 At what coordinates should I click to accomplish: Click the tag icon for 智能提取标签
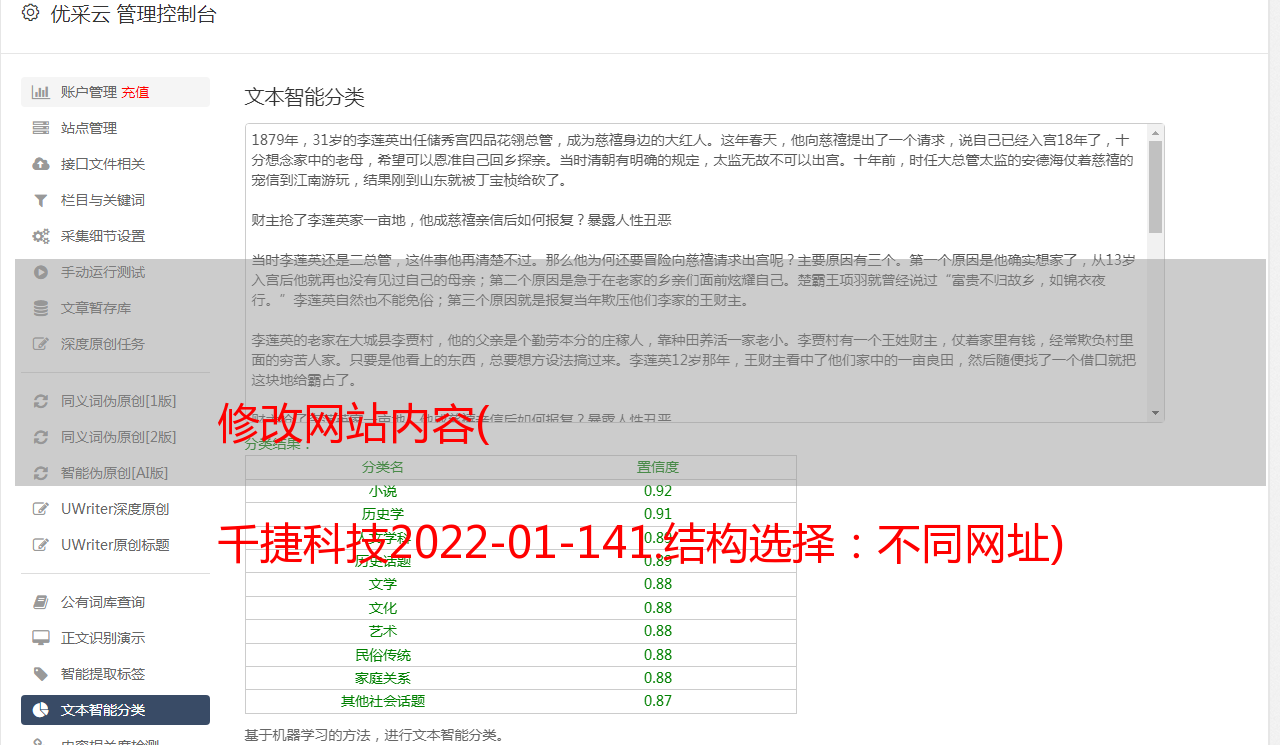click(41, 674)
